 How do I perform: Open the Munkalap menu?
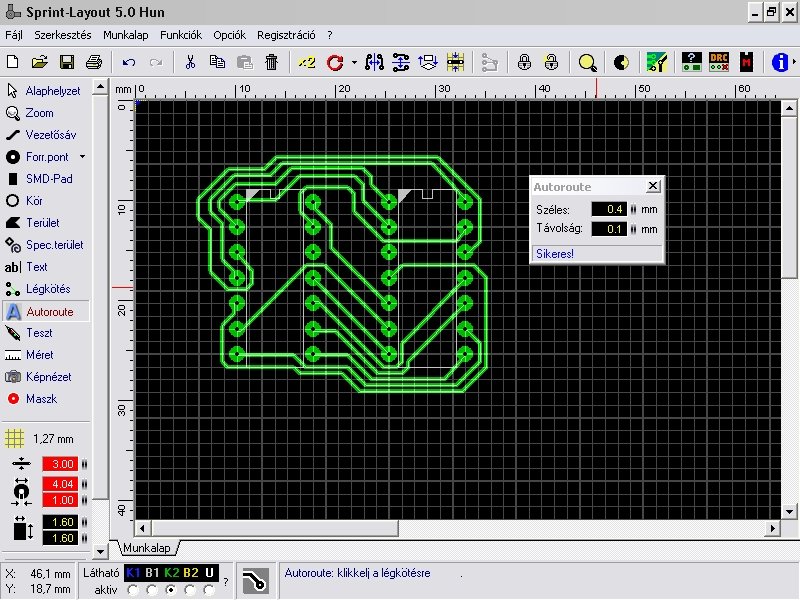126,35
